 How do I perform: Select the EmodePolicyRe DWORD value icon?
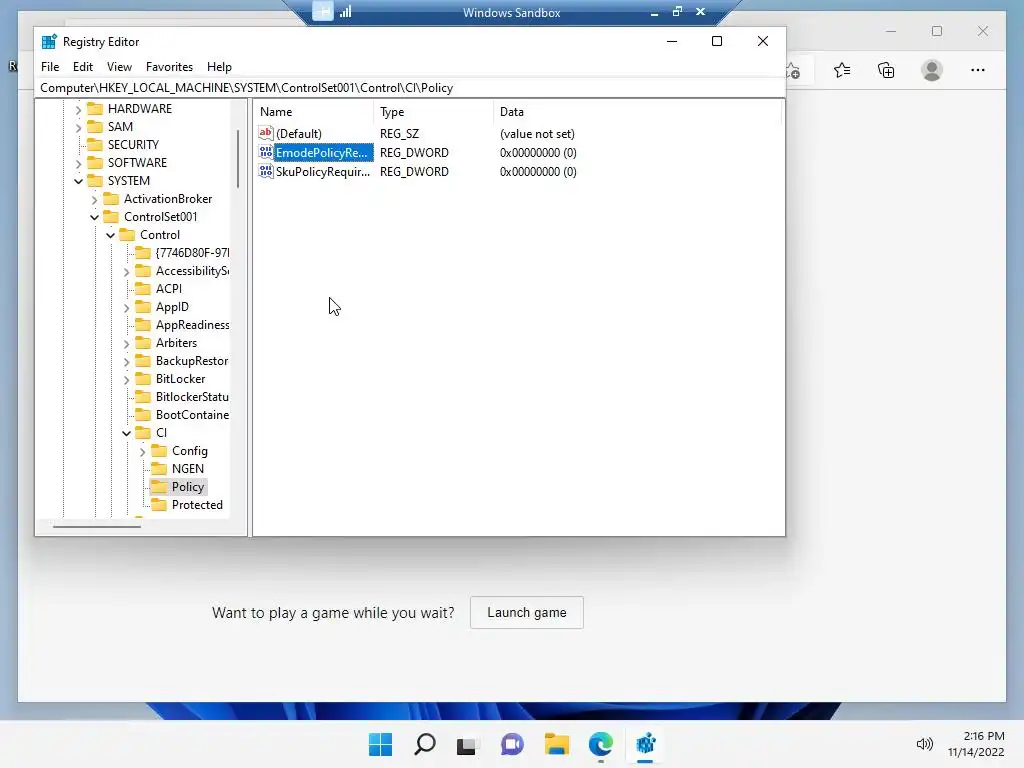point(266,152)
